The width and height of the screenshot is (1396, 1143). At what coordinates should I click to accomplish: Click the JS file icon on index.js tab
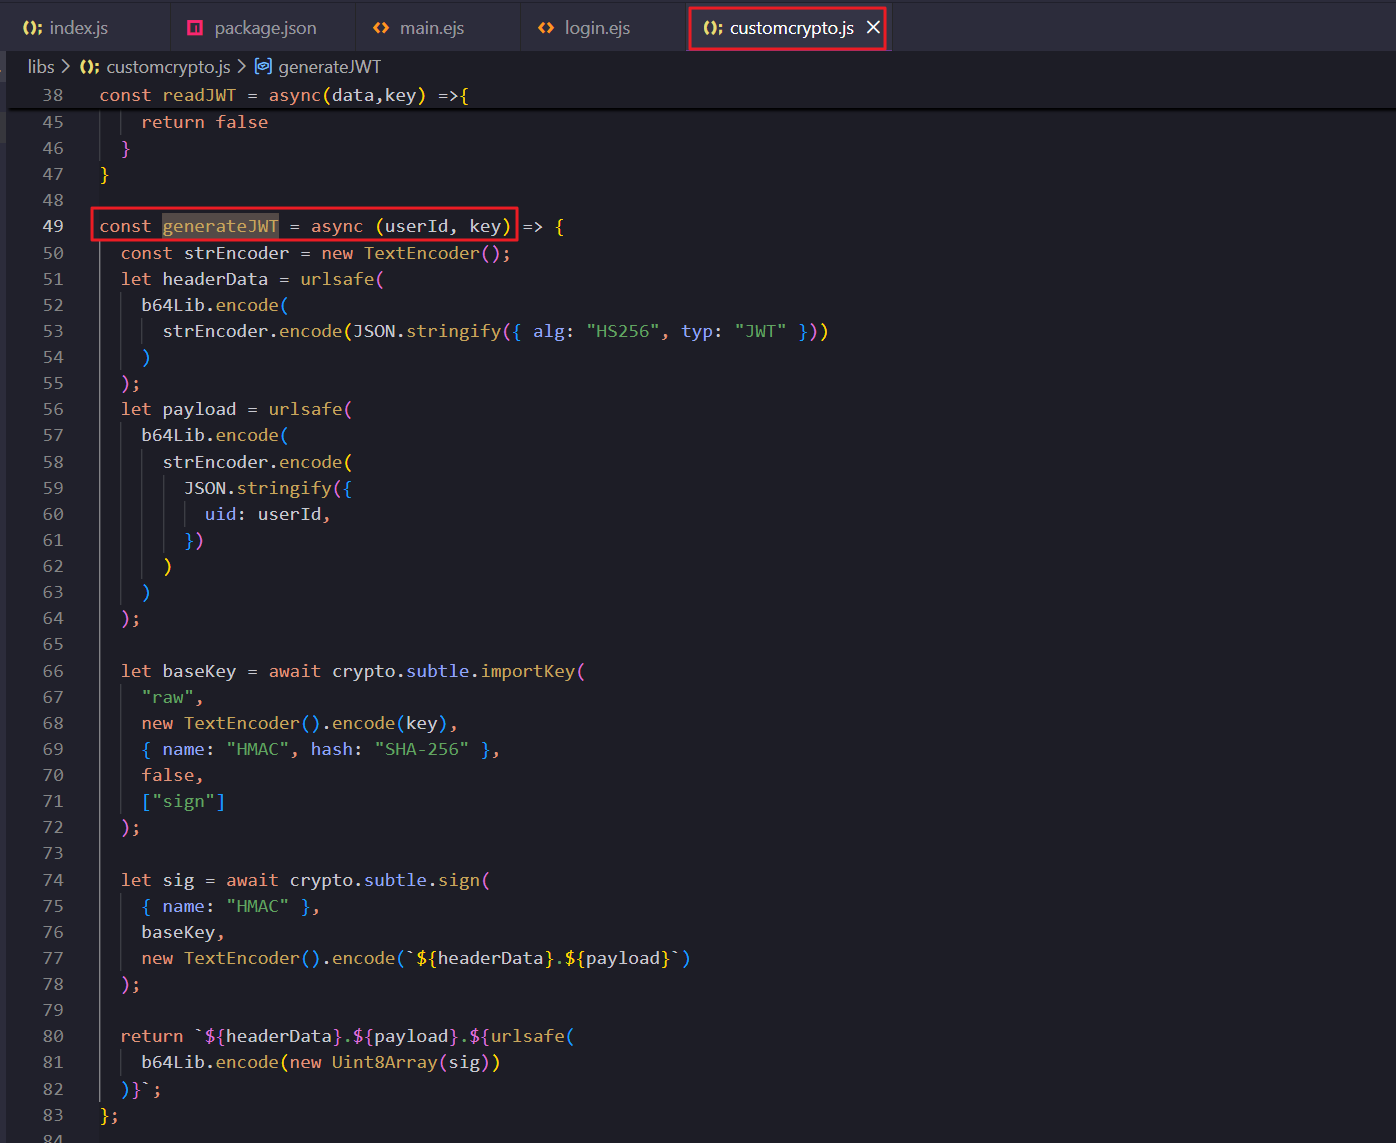point(33,28)
